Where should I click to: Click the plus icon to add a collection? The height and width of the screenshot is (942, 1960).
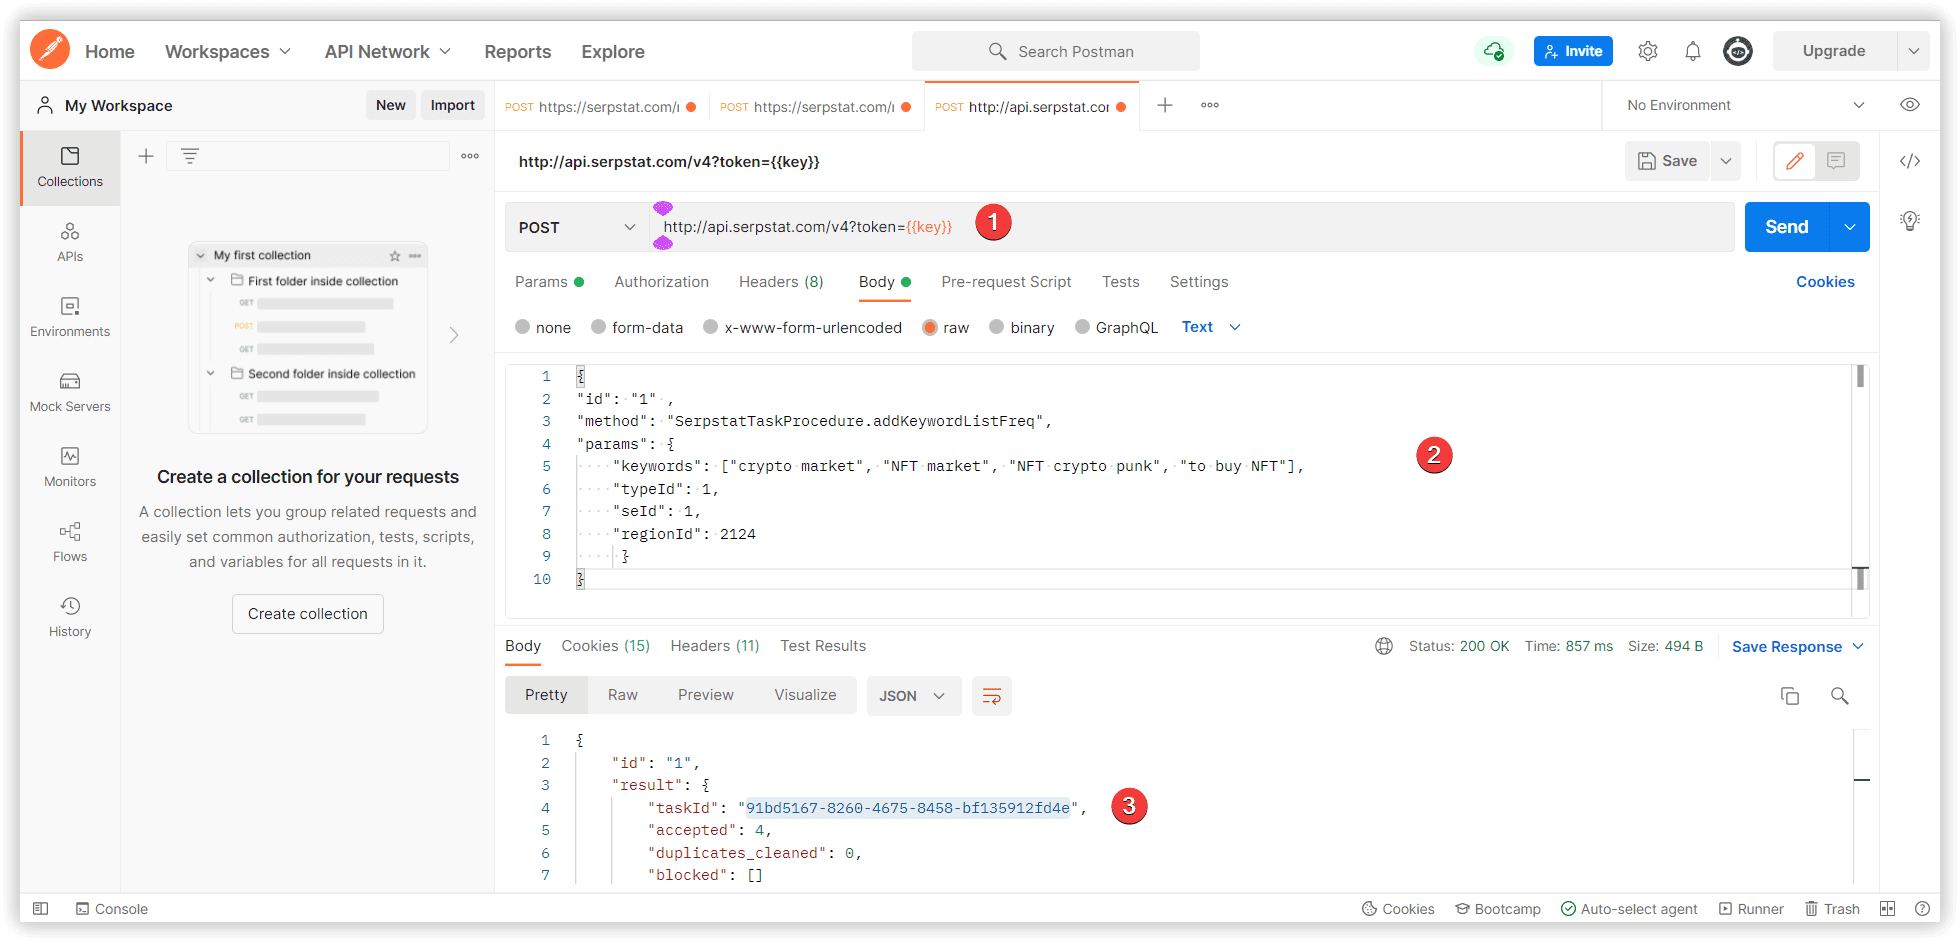[146, 156]
